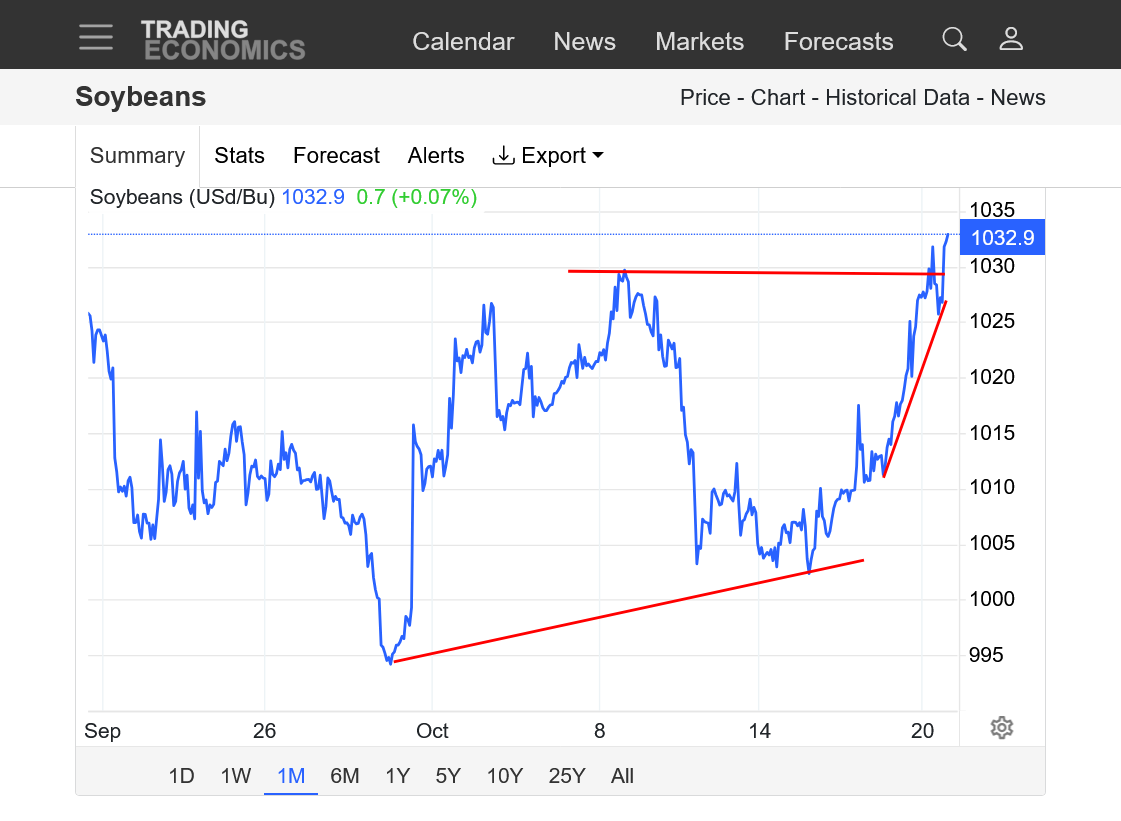Expand the Export dropdown
The image size is (1121, 821).
[548, 156]
